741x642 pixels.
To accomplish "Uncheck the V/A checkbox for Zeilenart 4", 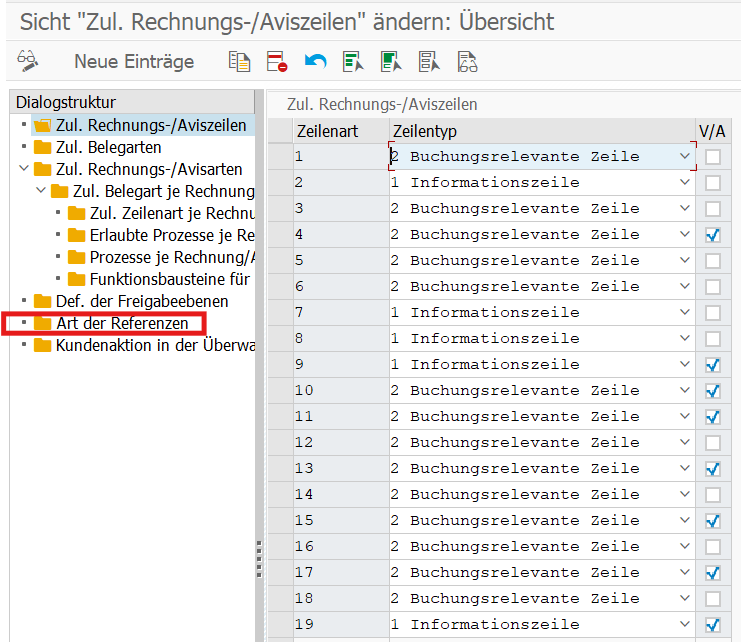I will (713, 235).
